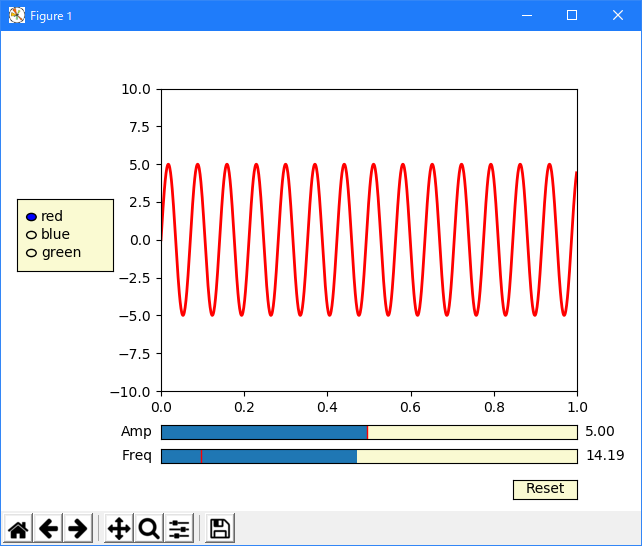Choose the blue line color option
This screenshot has height=546, width=642.
31,235
